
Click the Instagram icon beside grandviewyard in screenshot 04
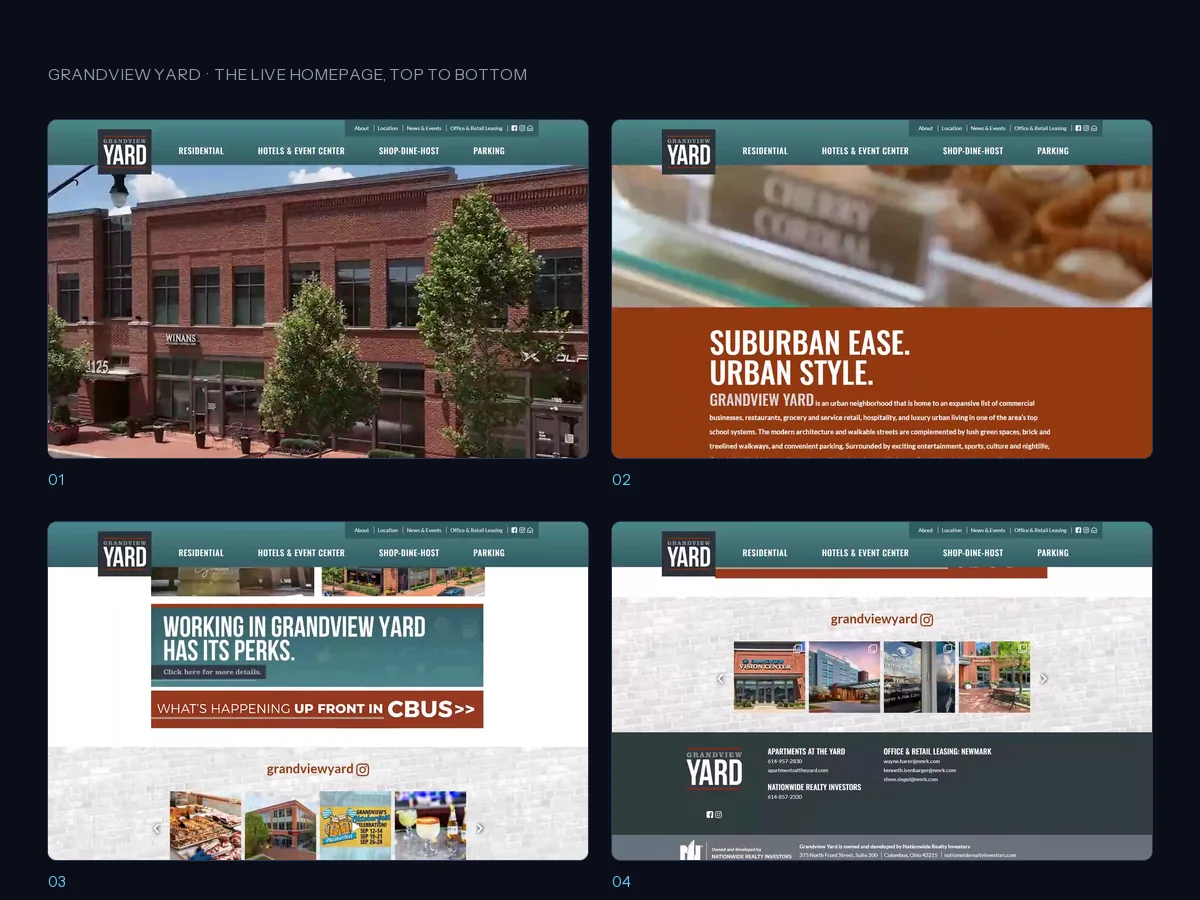[927, 620]
